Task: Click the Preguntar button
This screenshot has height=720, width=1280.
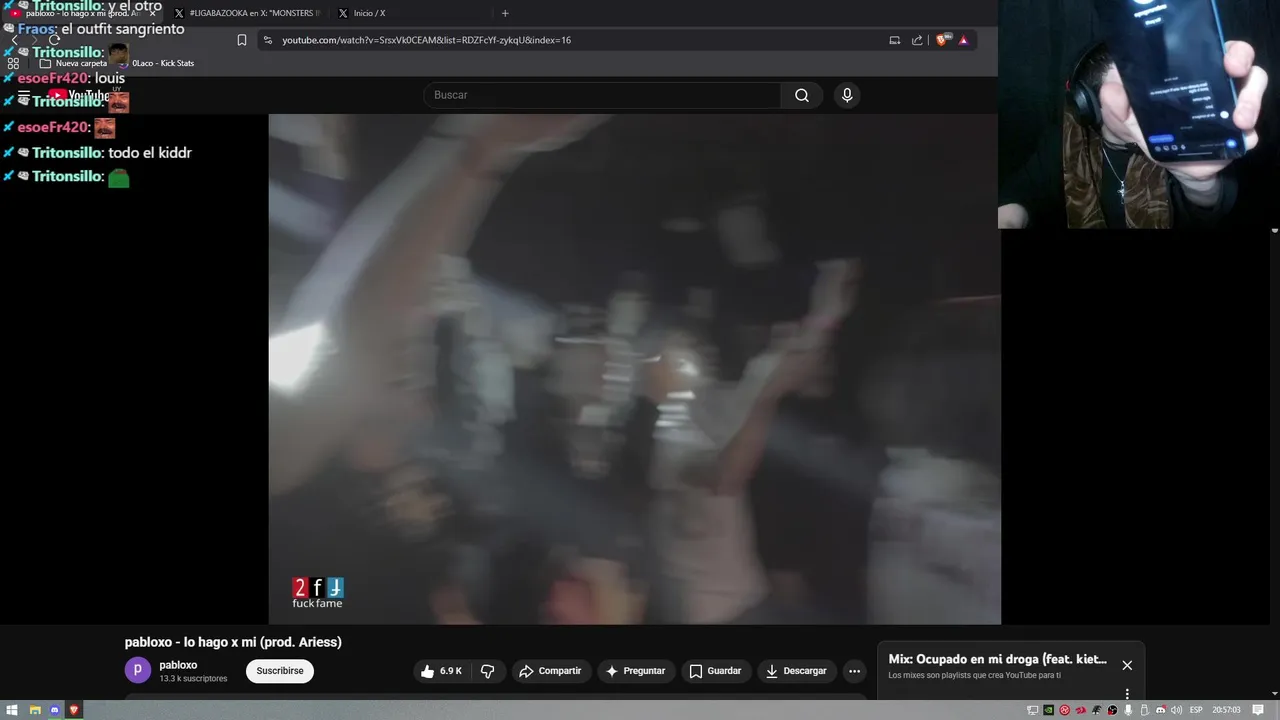Action: point(635,671)
